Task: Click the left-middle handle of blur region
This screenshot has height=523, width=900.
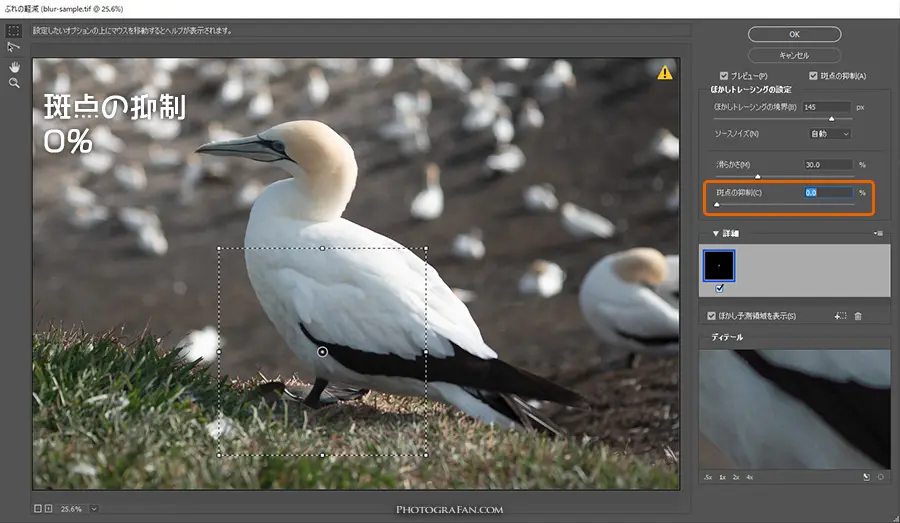Action: [219, 351]
